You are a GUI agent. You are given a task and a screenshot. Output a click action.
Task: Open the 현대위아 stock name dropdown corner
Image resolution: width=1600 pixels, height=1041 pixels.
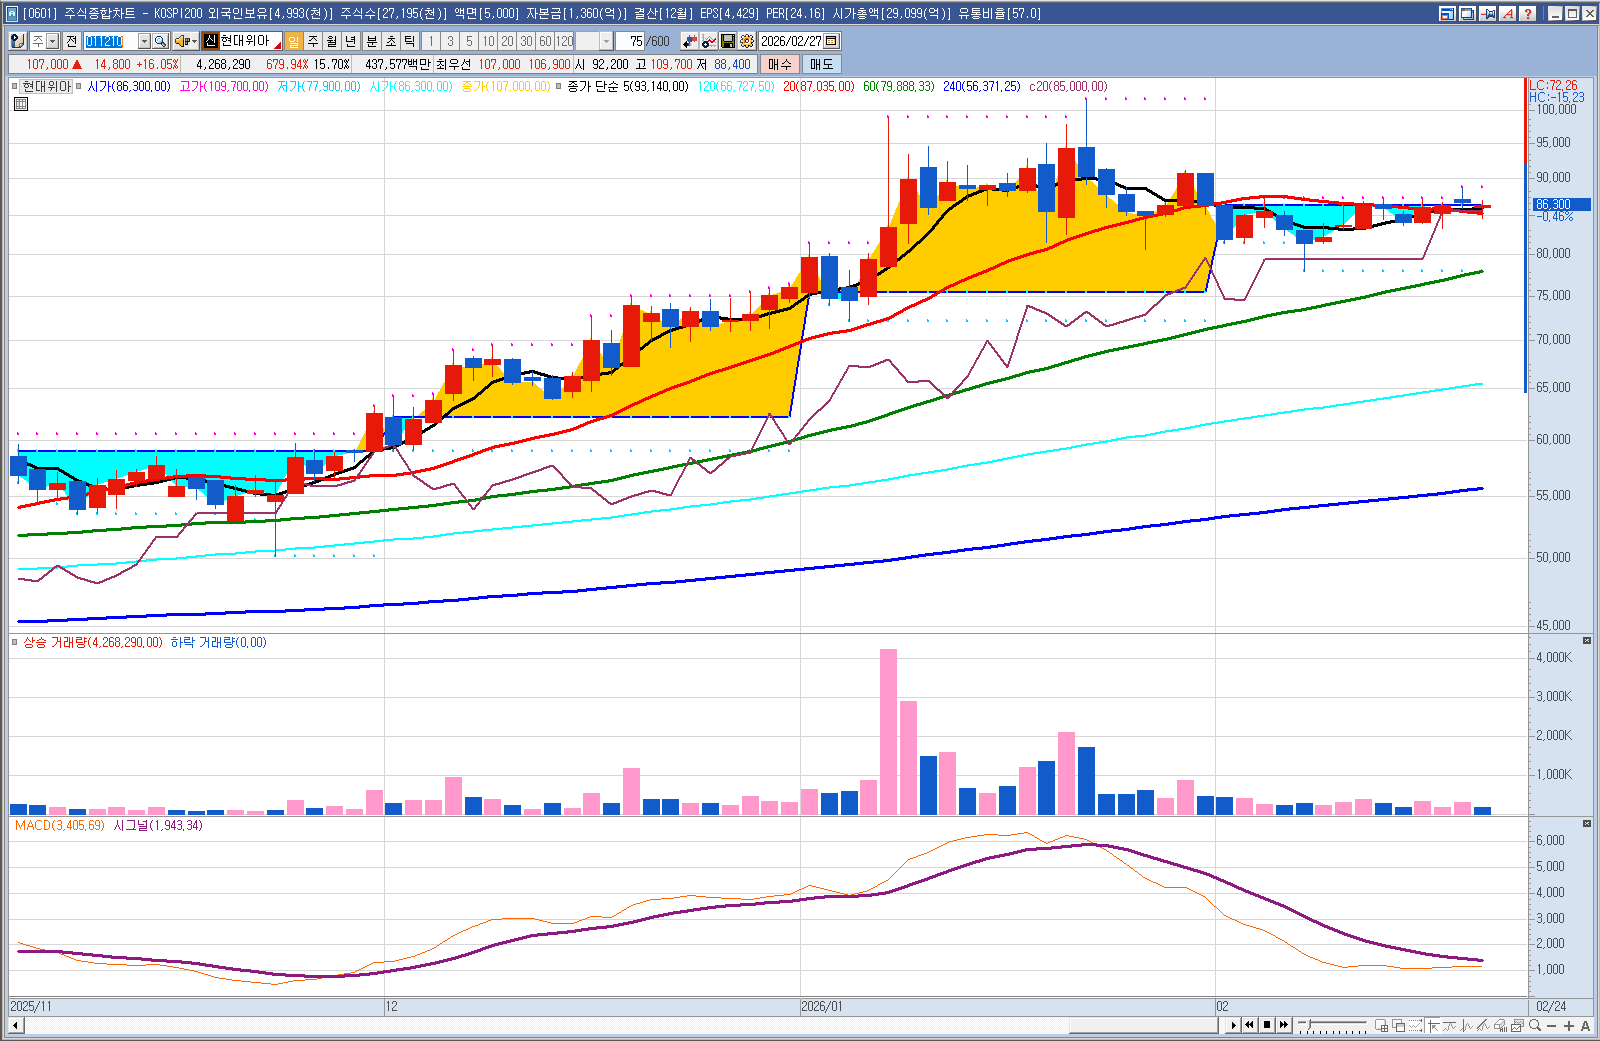pos(277,45)
